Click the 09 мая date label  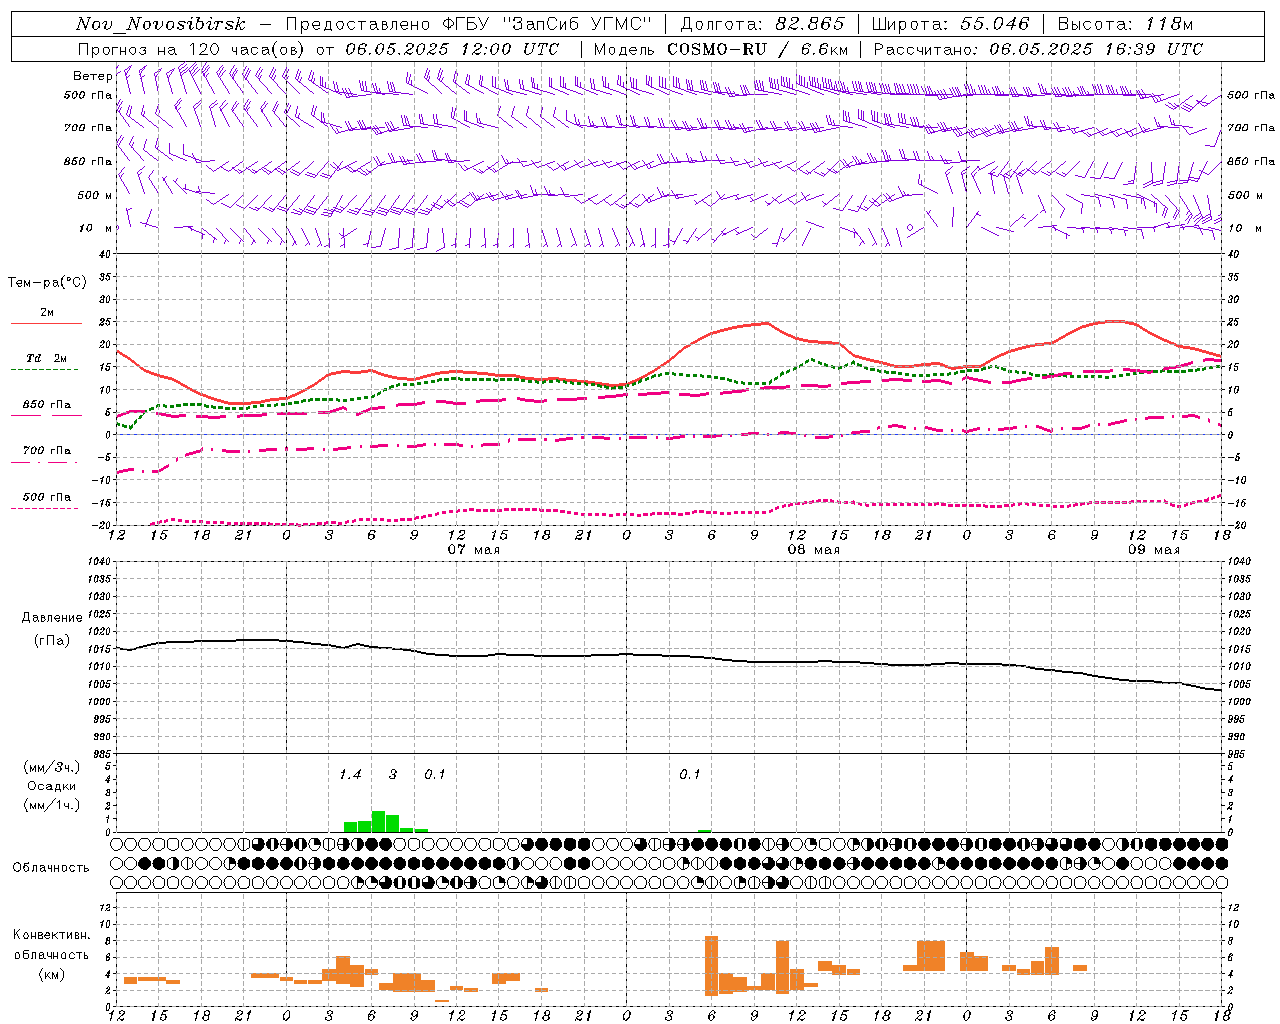(1153, 550)
